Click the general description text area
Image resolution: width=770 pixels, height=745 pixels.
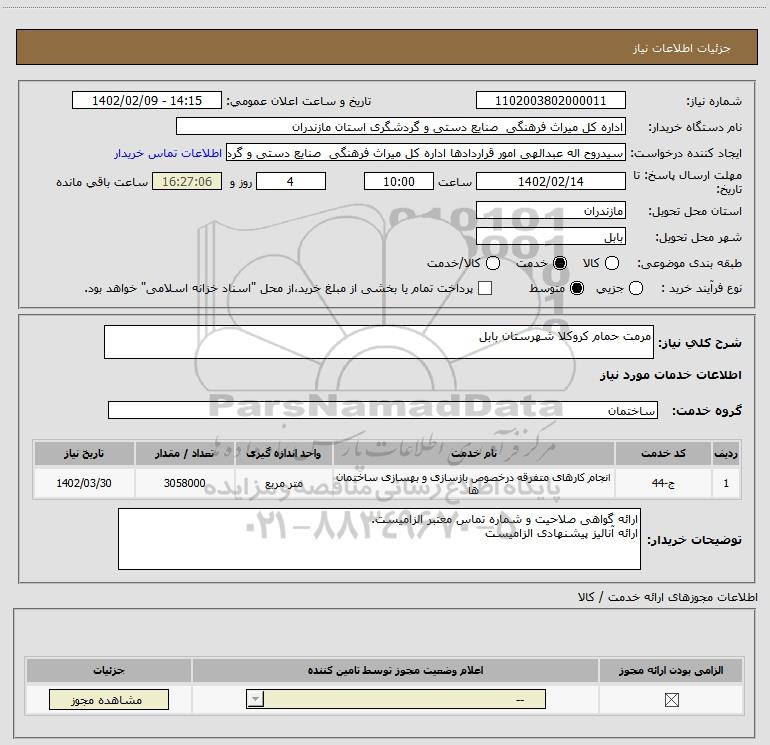[379, 342]
